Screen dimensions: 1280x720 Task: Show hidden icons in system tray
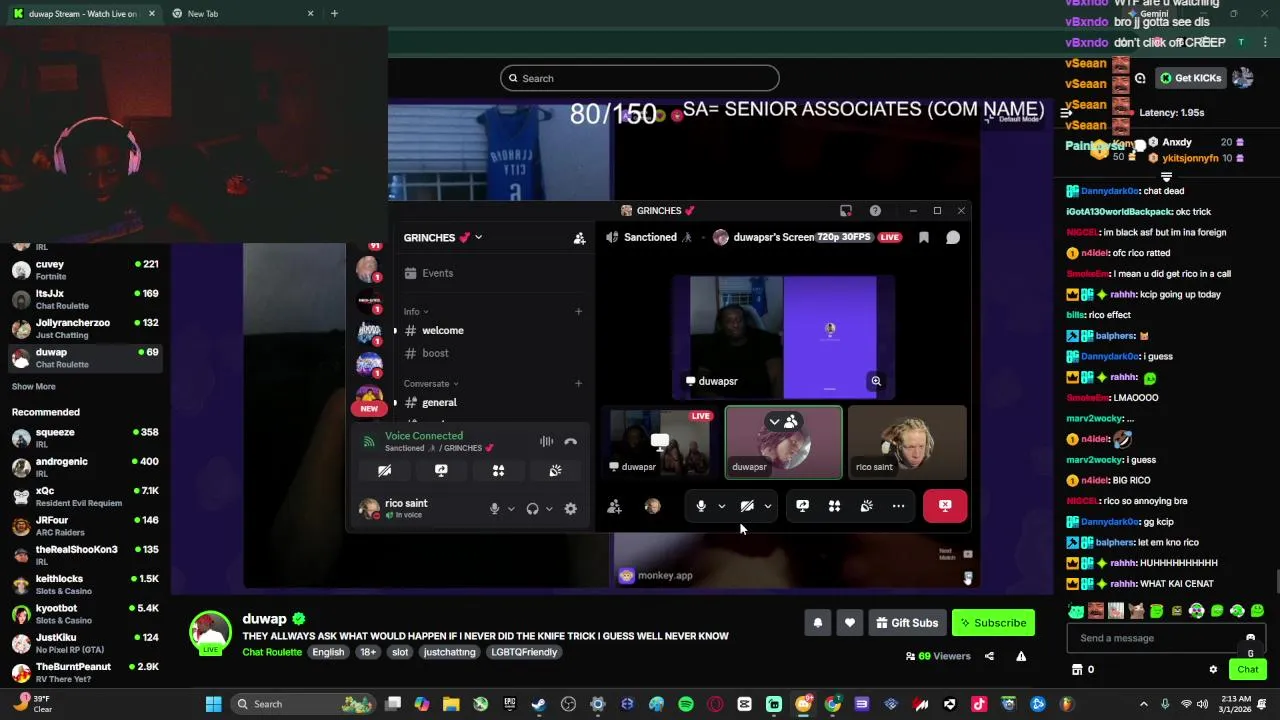tap(1144, 704)
